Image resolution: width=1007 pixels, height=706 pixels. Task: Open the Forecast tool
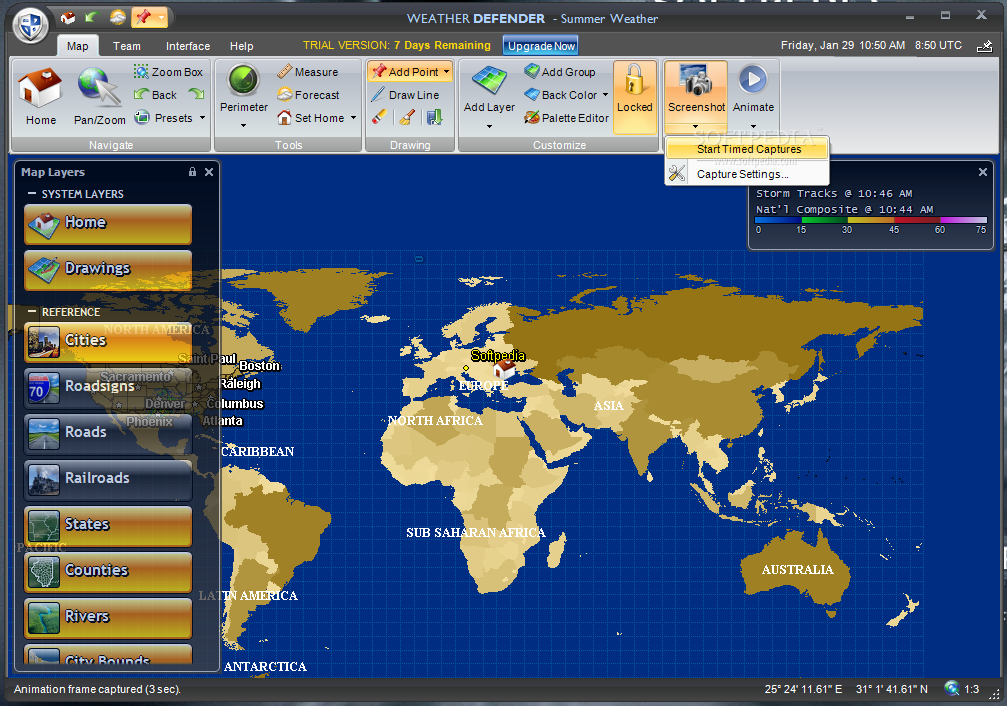point(308,94)
